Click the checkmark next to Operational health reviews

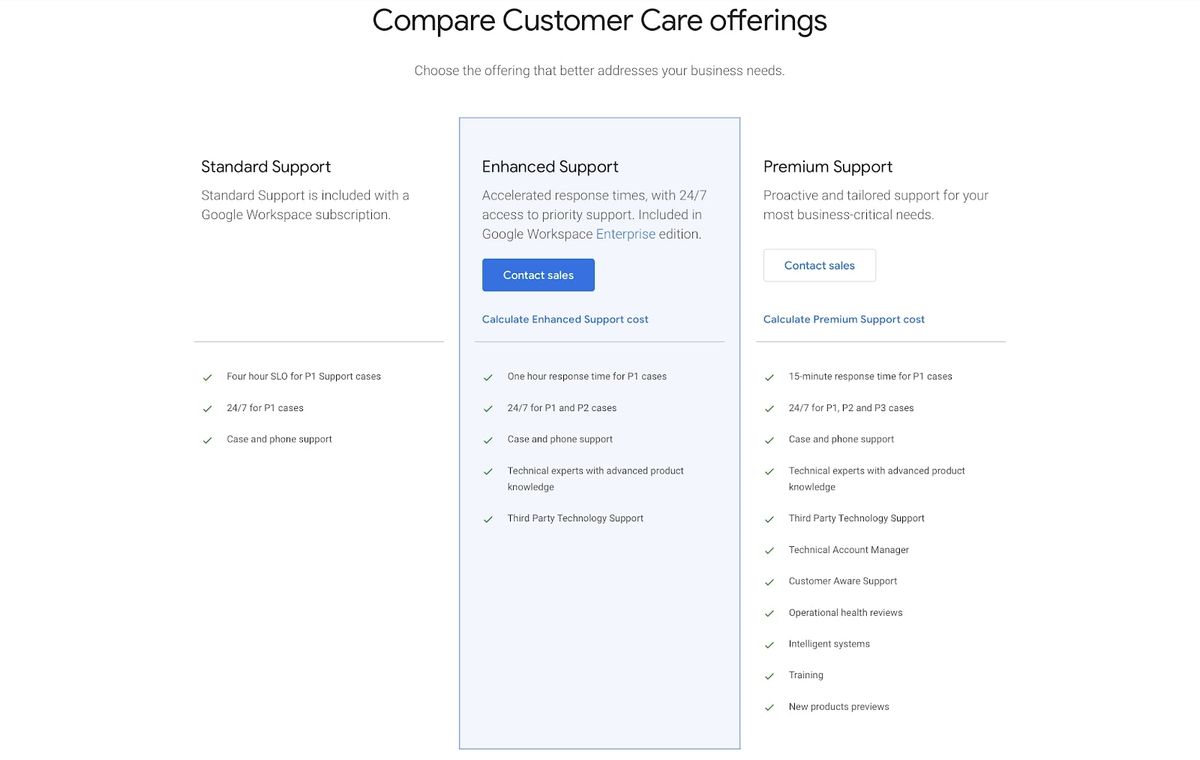(770, 612)
